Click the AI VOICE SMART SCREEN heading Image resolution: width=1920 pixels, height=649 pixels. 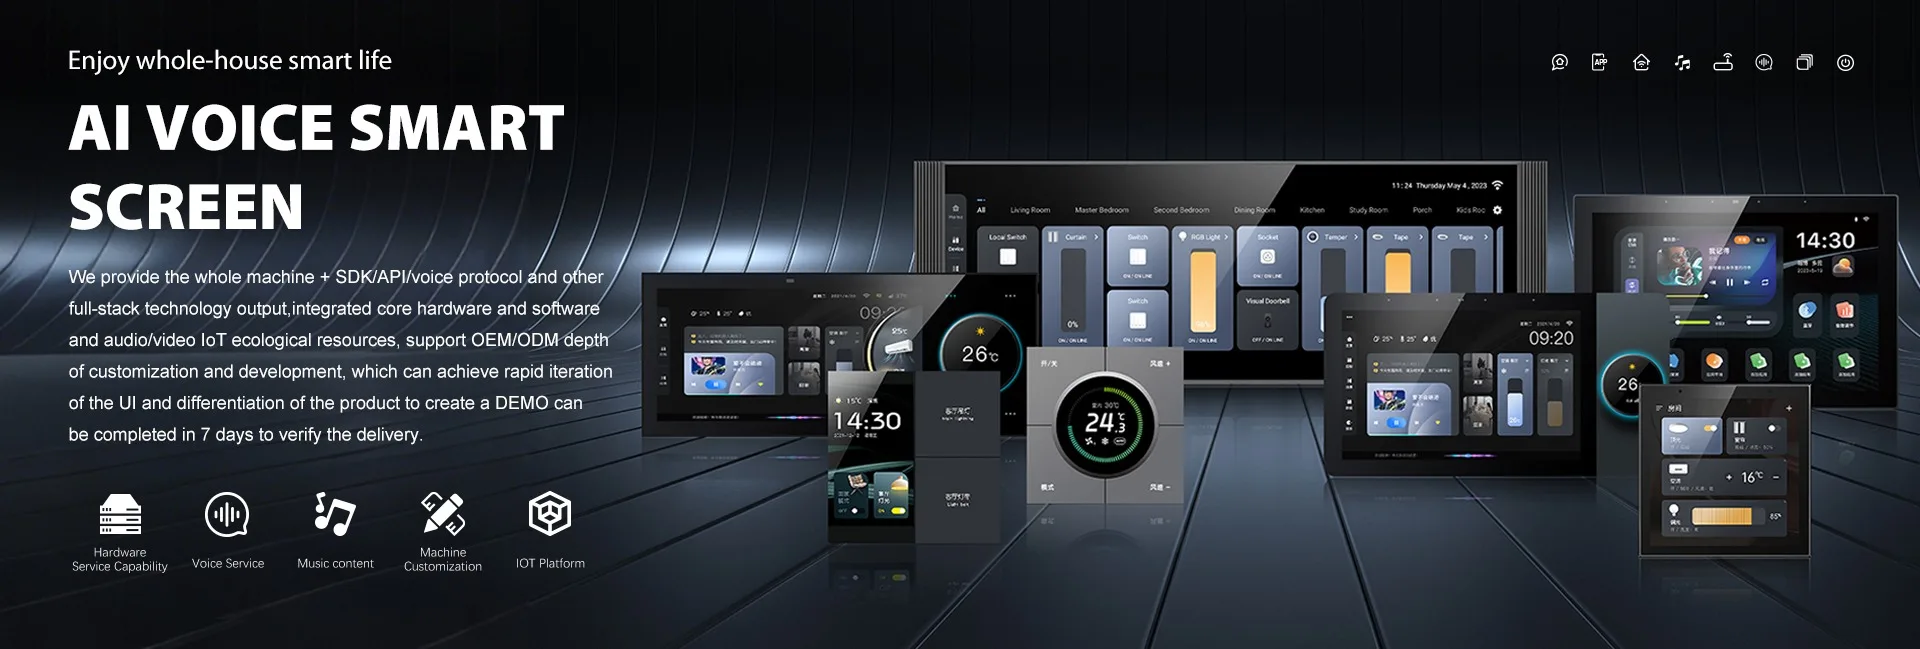tap(316, 167)
